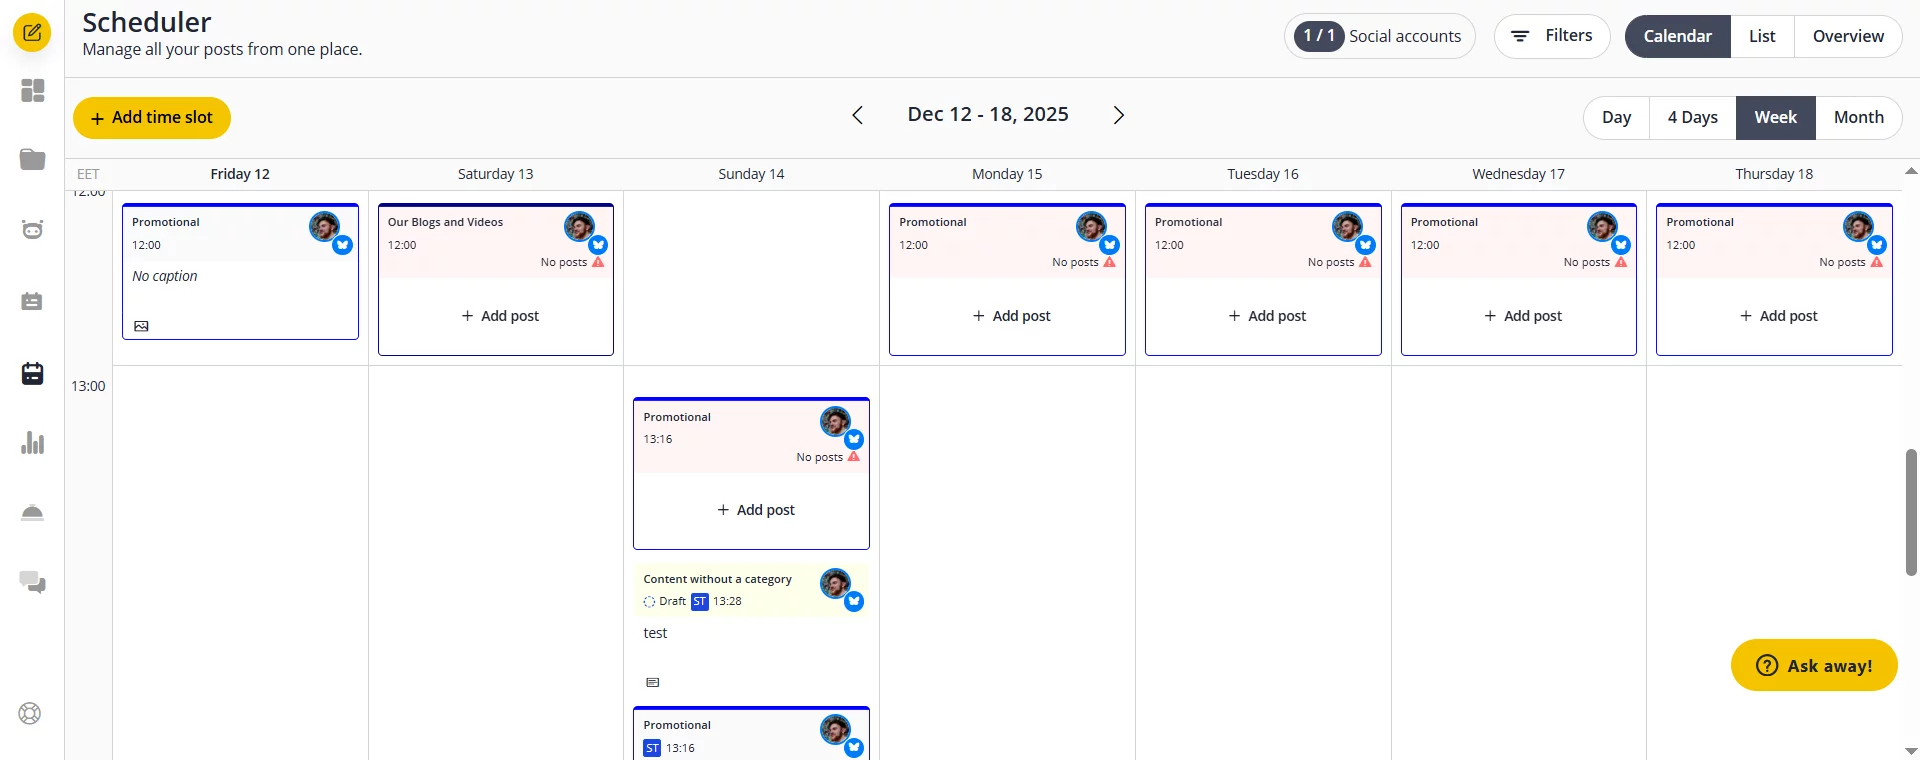This screenshot has width=1920, height=760.
Task: Open the 1/1 Social accounts selector
Action: [1379, 36]
